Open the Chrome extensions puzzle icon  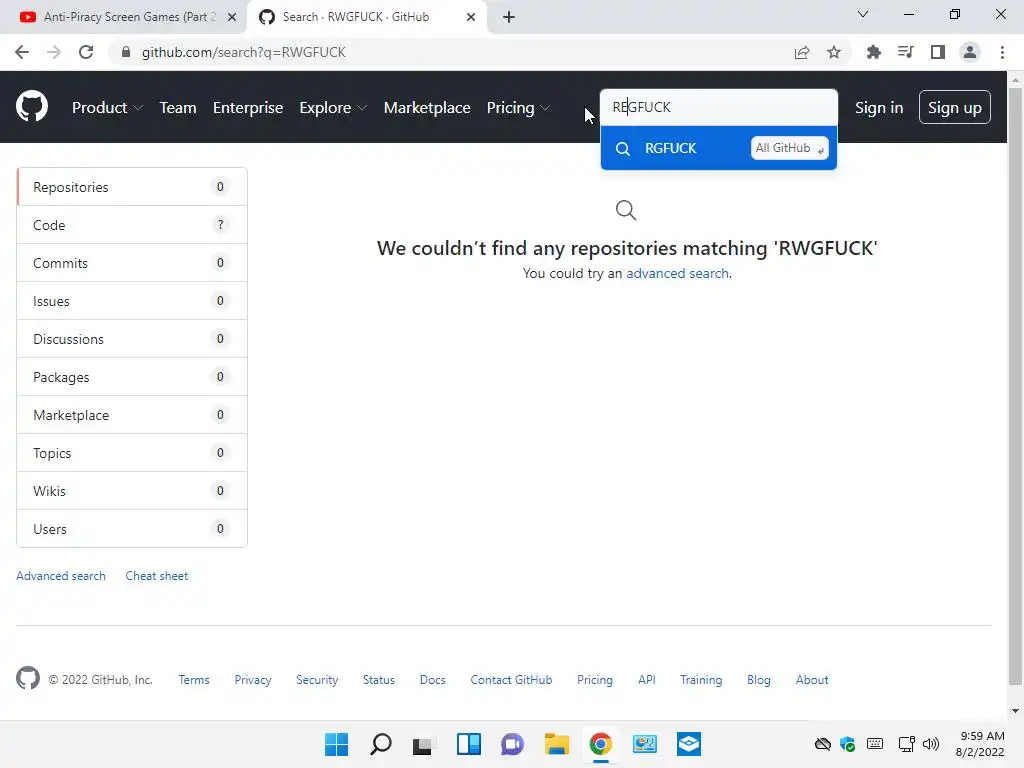[x=873, y=52]
